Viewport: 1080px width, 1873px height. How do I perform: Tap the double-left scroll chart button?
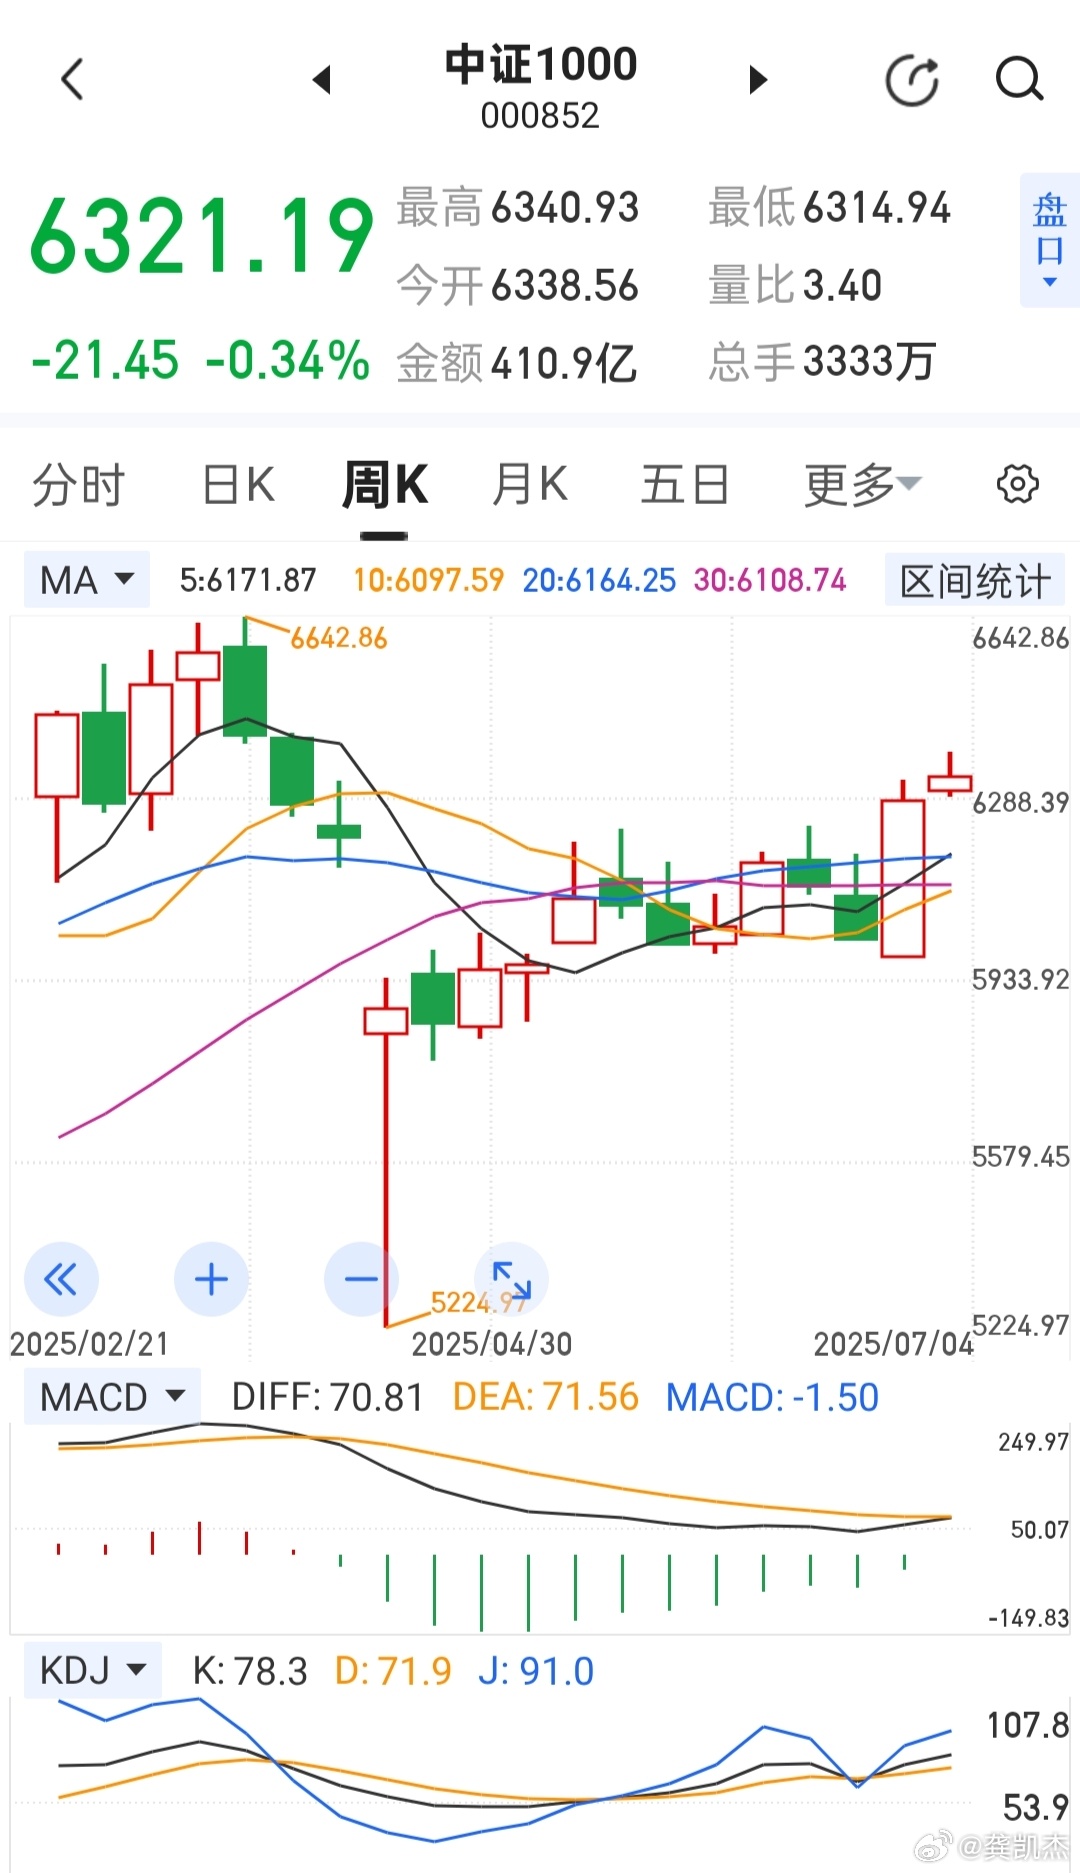coord(61,1279)
